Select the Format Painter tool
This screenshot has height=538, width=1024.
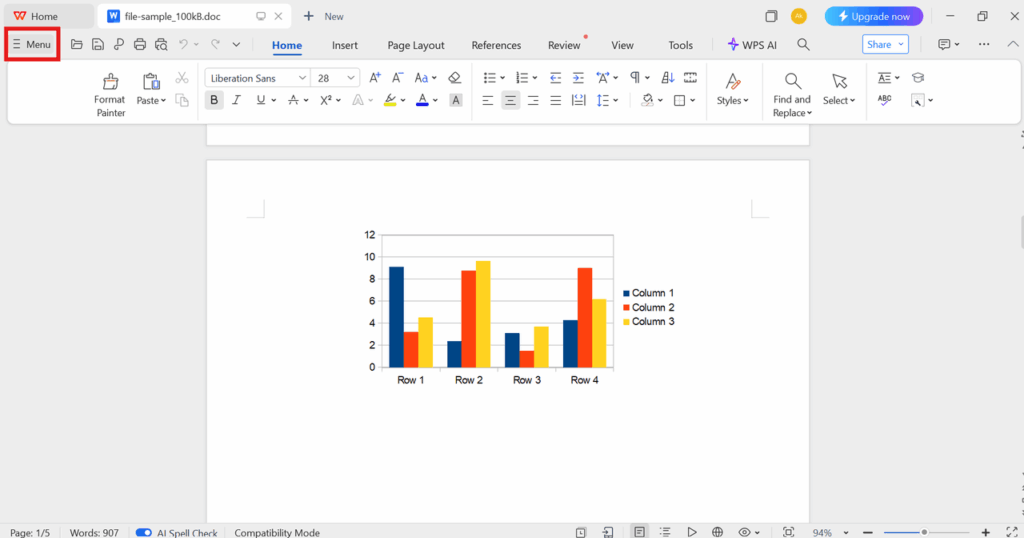(110, 95)
